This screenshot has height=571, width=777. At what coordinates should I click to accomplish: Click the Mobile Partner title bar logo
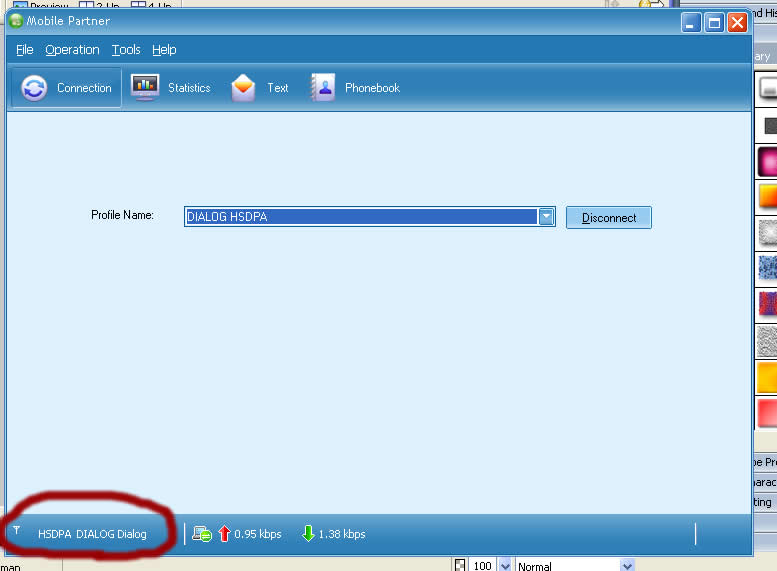point(16,21)
